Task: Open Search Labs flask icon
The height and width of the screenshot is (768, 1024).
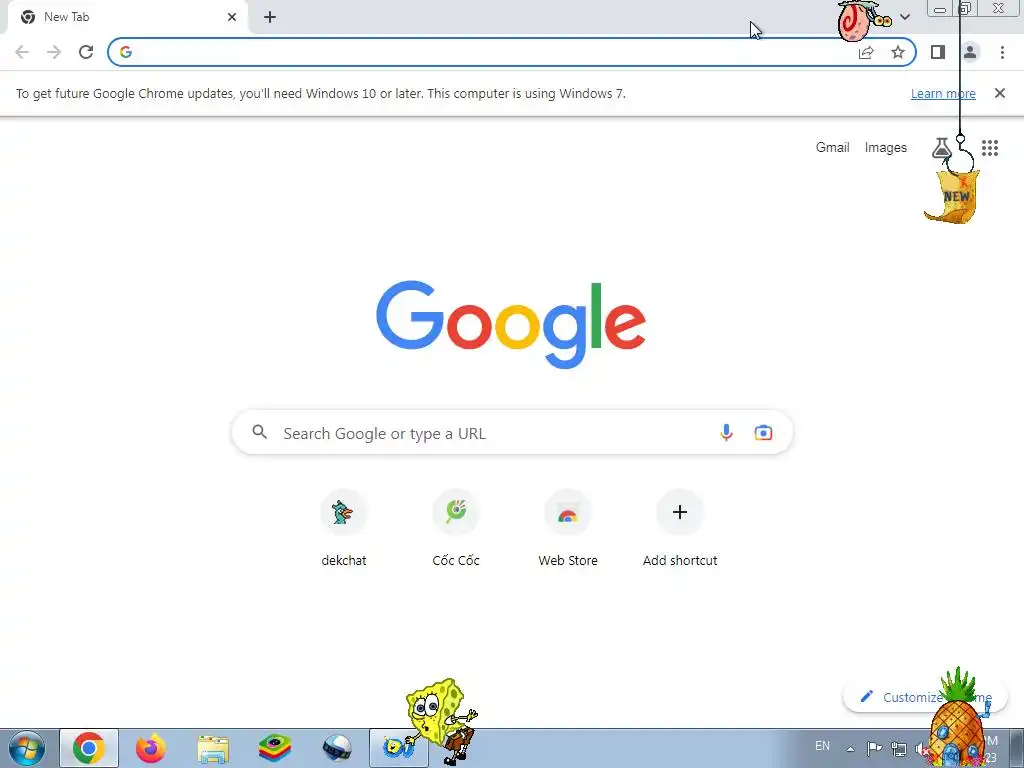Action: tap(941, 148)
